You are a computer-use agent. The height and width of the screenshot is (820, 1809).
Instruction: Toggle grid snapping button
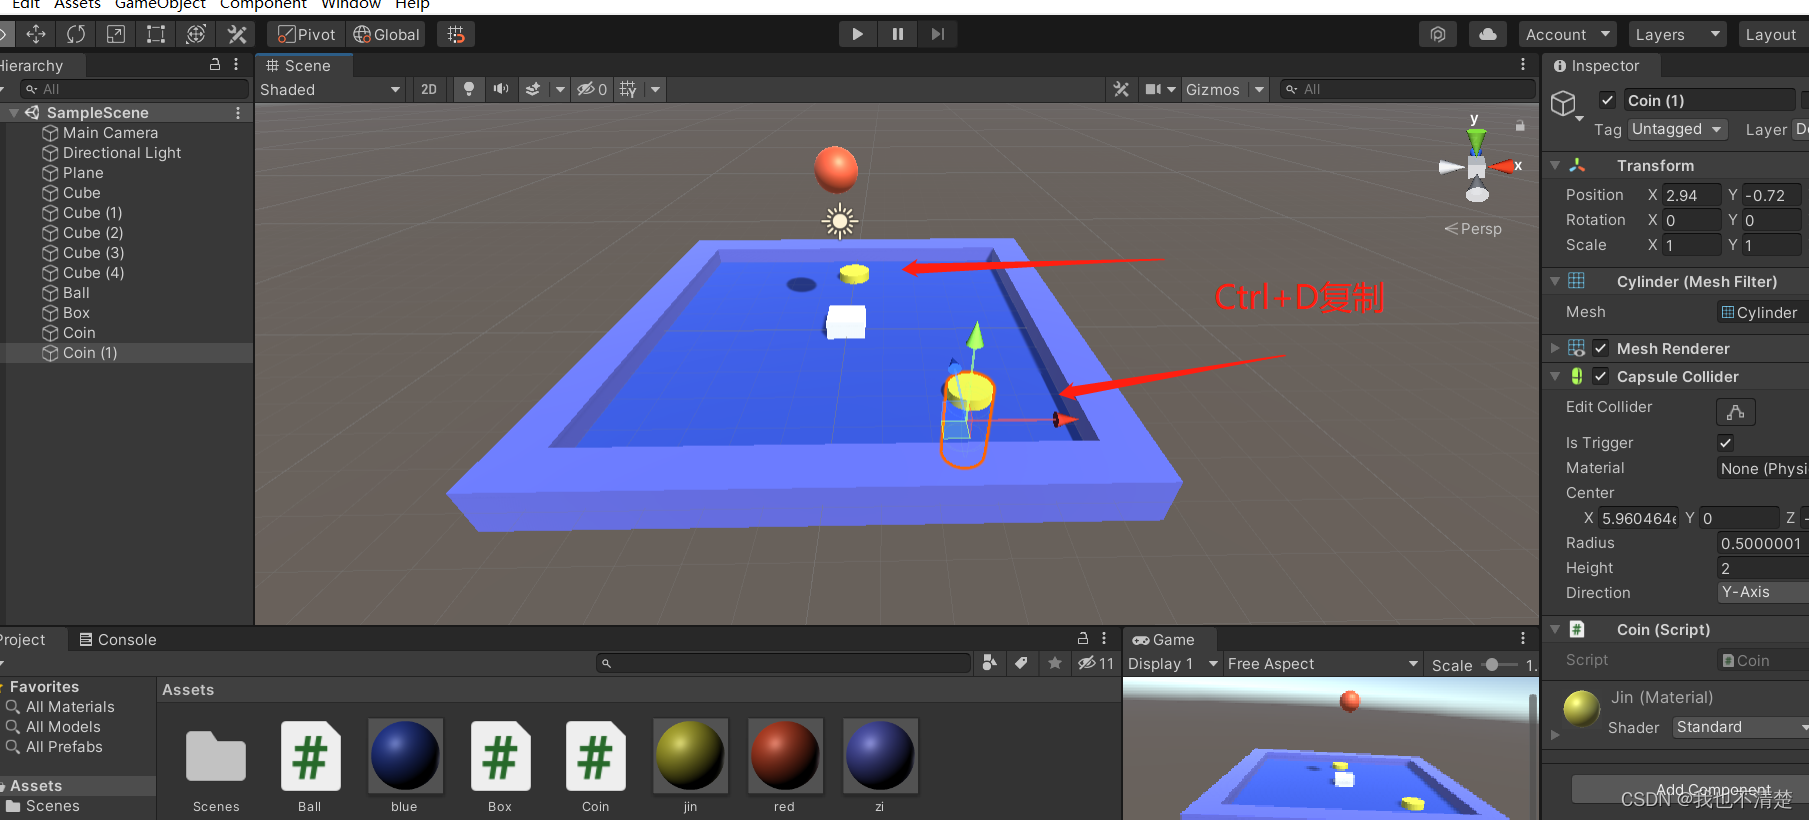[456, 34]
